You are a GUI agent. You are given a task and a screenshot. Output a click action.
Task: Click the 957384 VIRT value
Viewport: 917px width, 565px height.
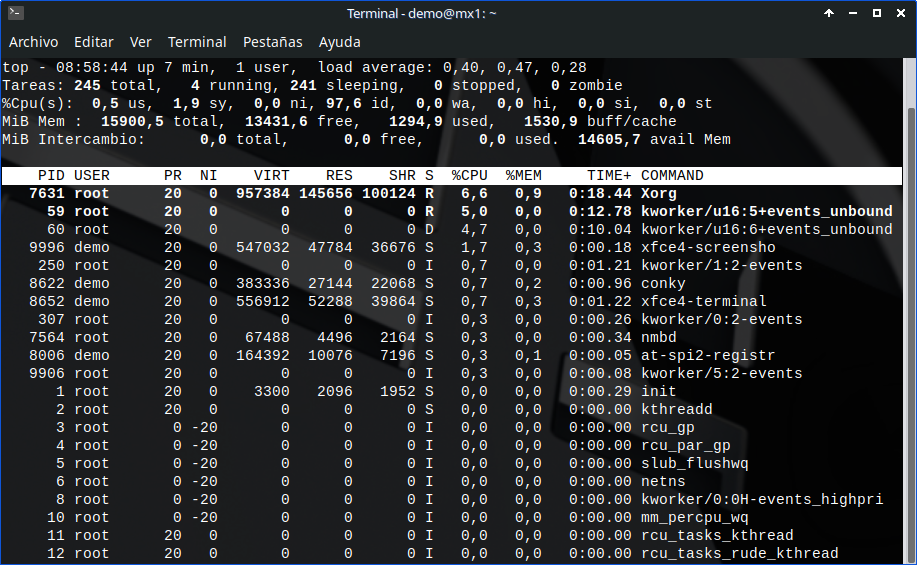click(263, 194)
